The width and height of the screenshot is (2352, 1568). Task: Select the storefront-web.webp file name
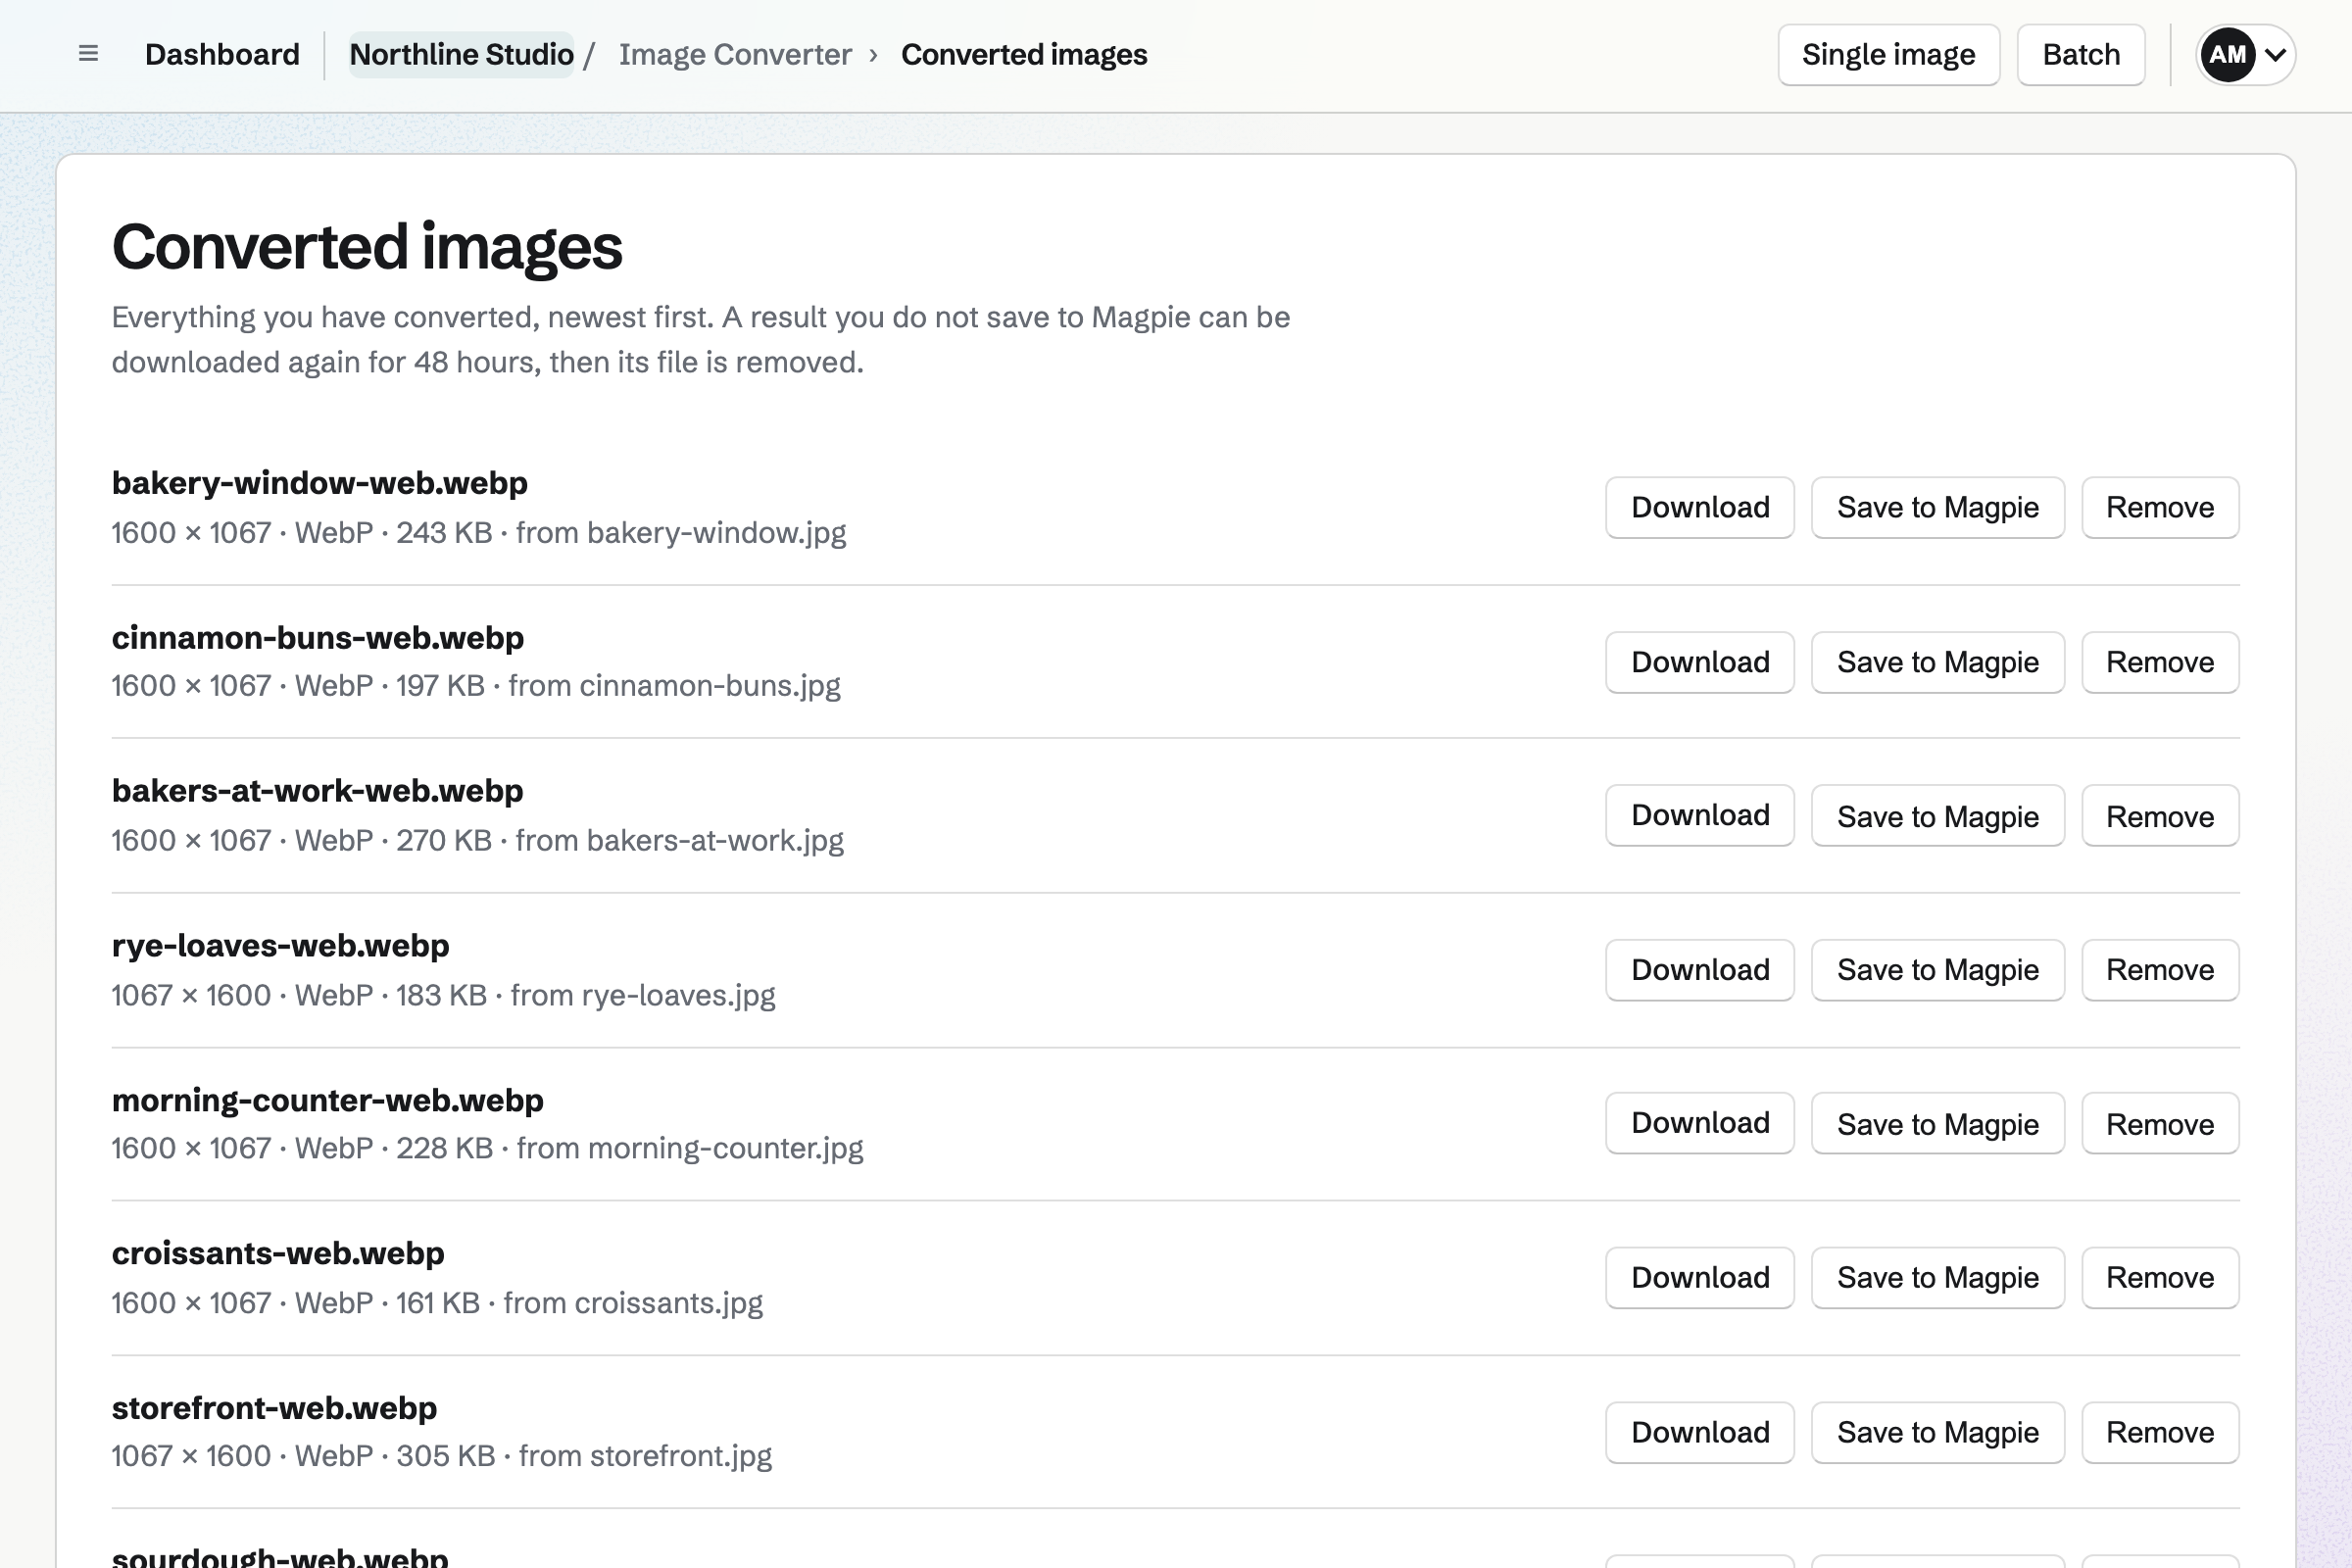pos(275,1408)
